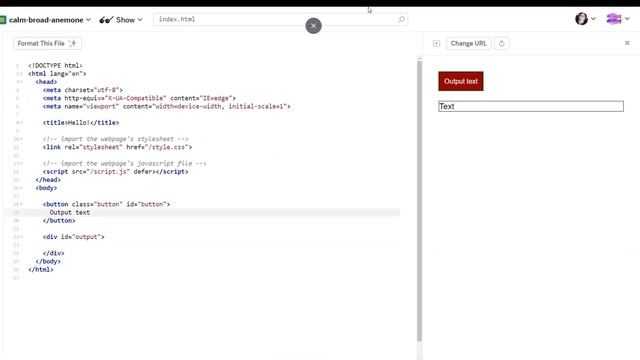
Task: Close the preview pane with the X
Action: click(x=627, y=43)
